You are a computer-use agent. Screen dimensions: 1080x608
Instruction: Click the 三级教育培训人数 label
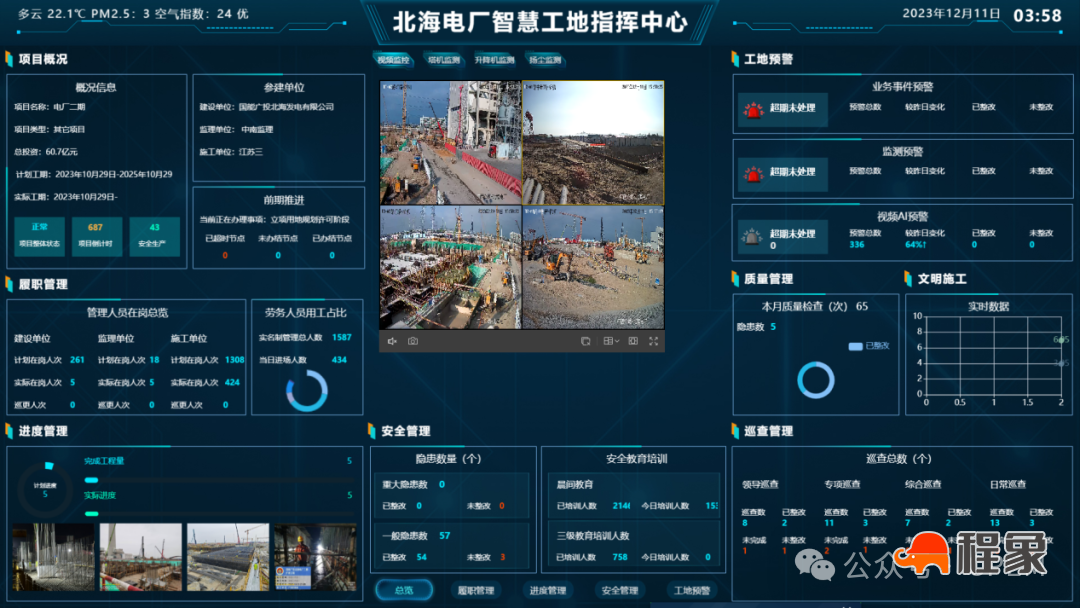[x=593, y=536]
